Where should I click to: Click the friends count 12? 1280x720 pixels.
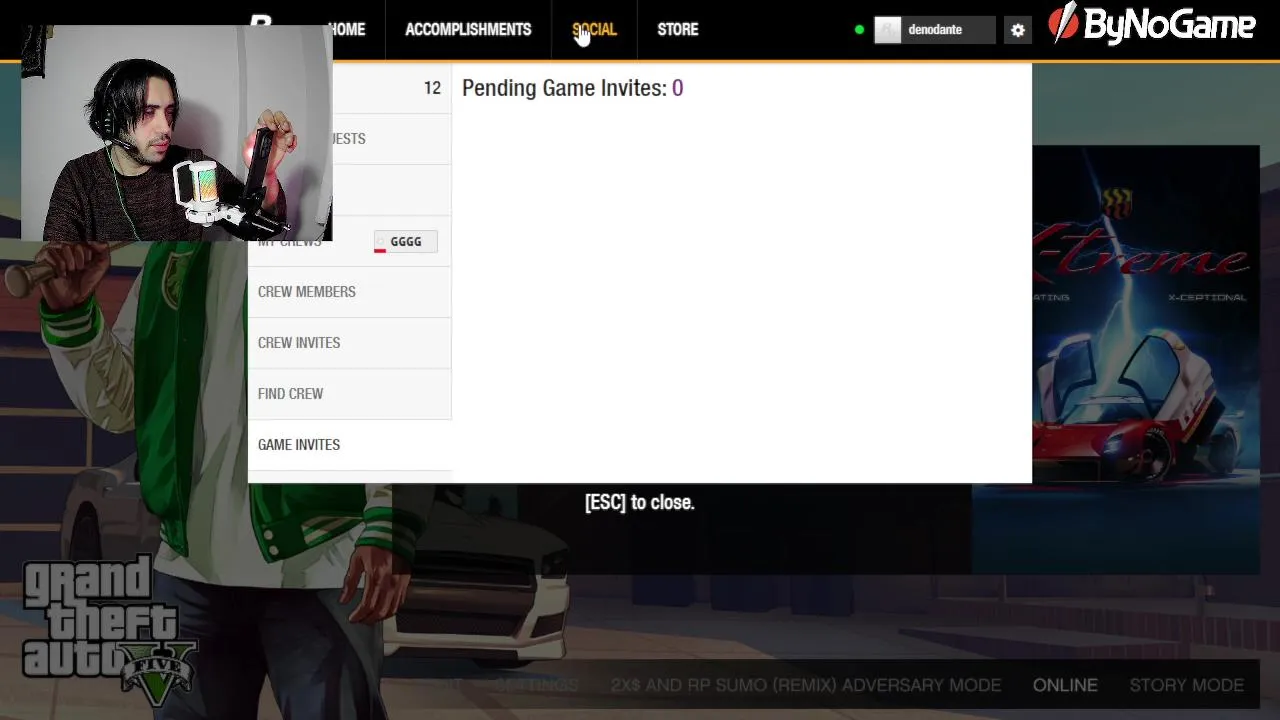tap(432, 88)
